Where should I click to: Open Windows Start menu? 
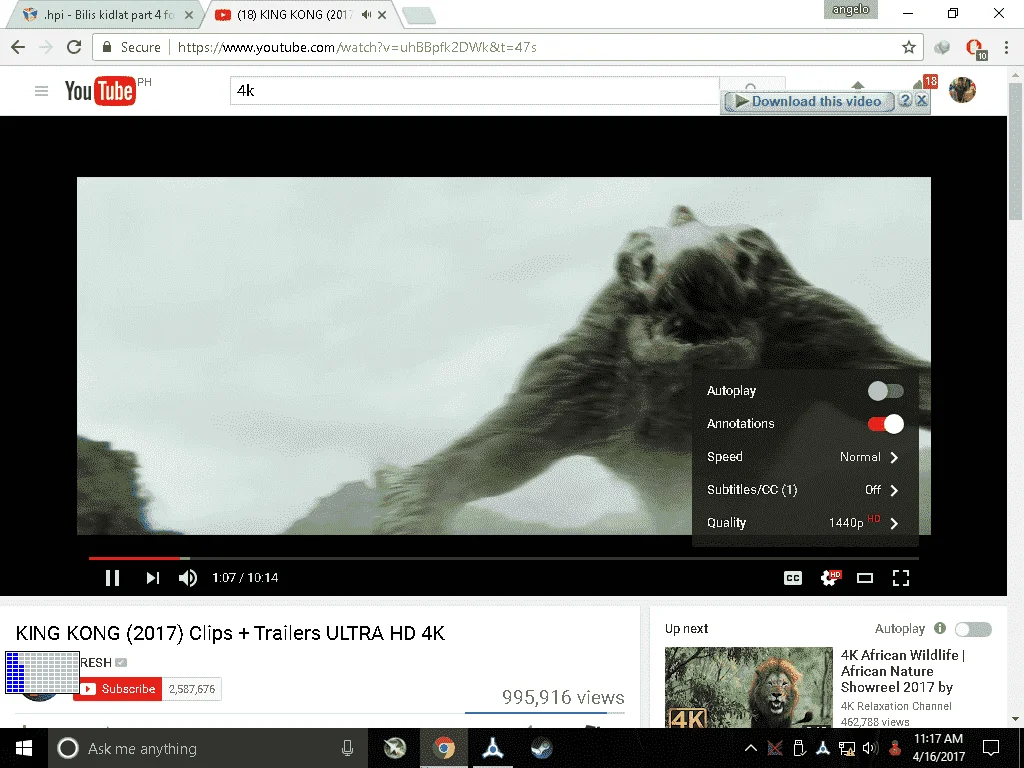(x=24, y=748)
